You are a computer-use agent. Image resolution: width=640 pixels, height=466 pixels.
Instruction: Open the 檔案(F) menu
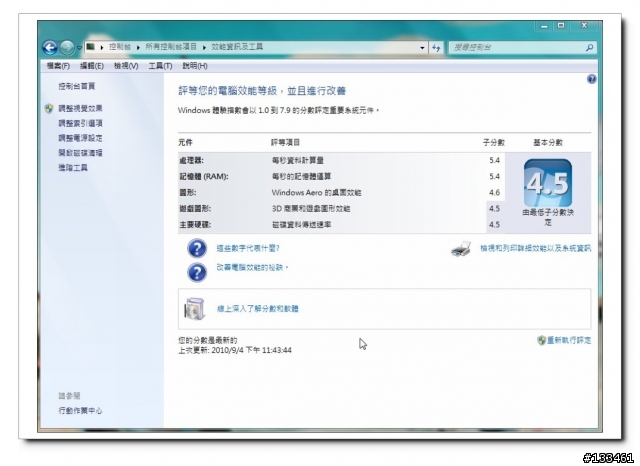pyautogui.click(x=58, y=66)
